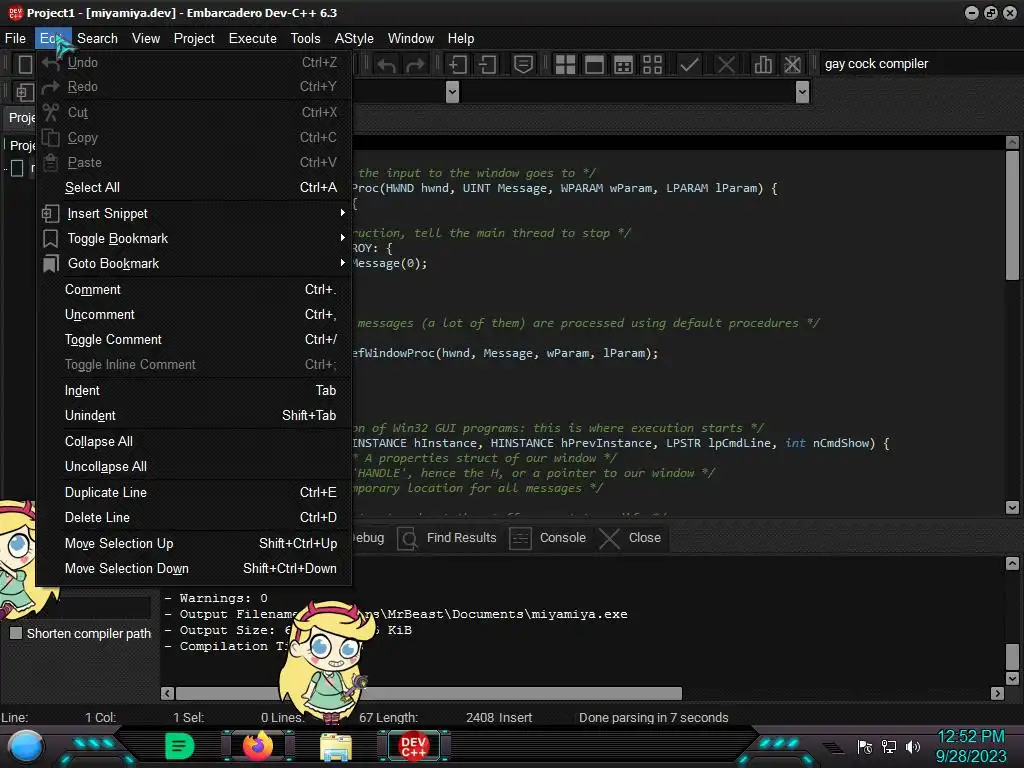Expand the Insert Snippet submenu
This screenshot has width=1024, height=768.
(193, 214)
